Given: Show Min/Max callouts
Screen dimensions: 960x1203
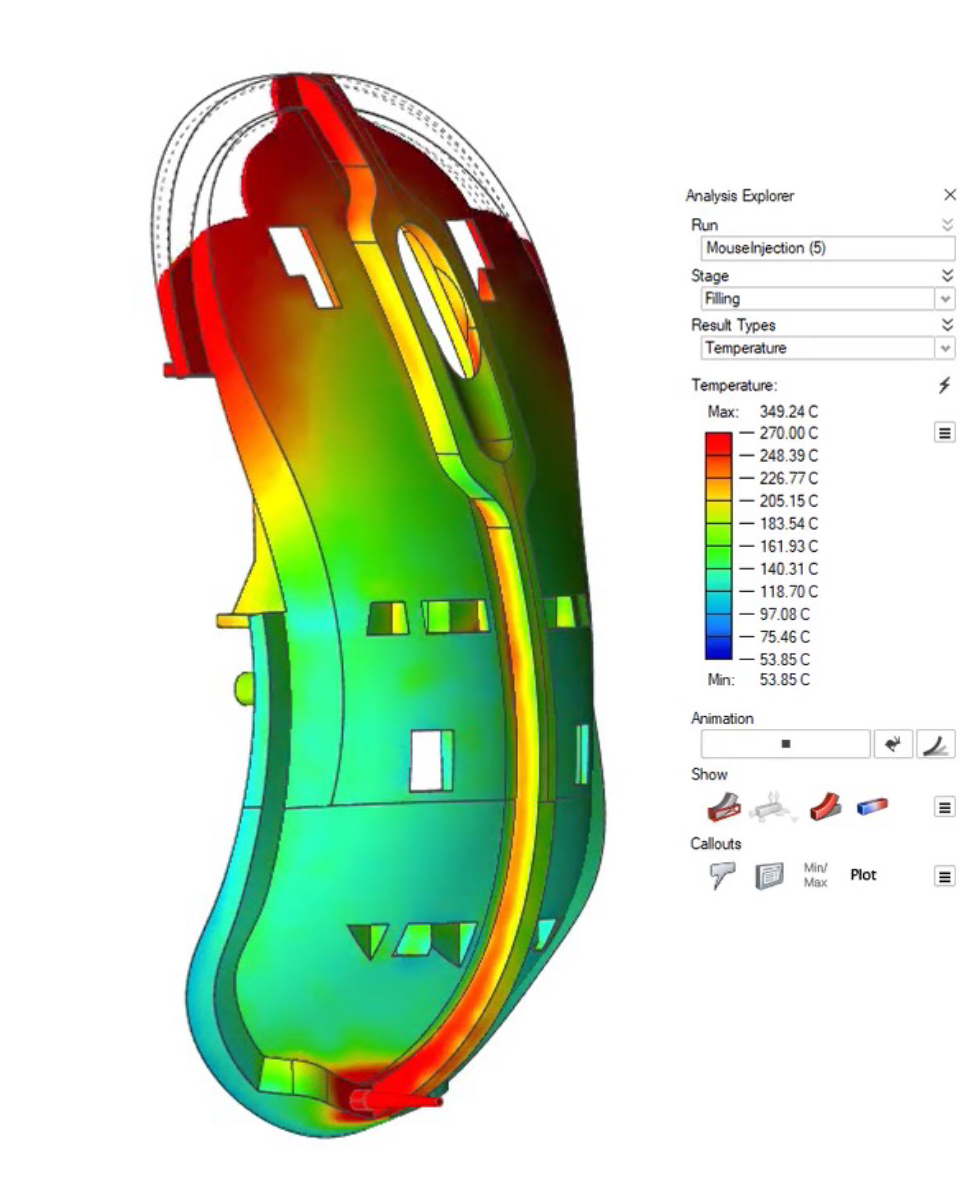Looking at the screenshot, I should 815,876.
